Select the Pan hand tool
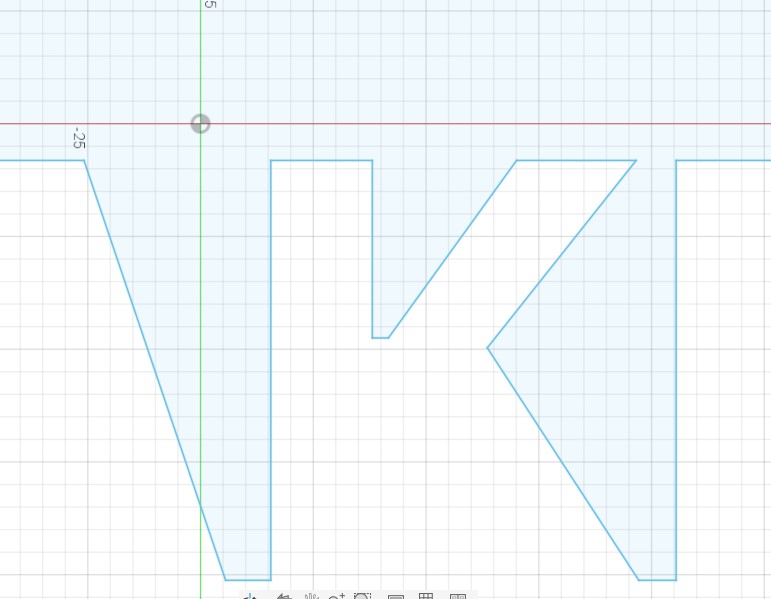Viewport: 771px width, 599px height. pos(311,596)
